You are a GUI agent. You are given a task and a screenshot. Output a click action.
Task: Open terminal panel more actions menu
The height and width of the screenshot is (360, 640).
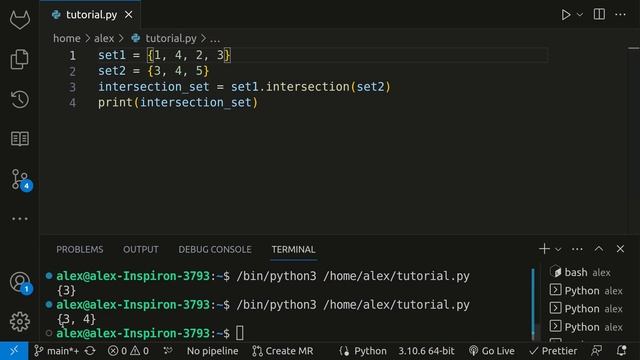click(577, 249)
